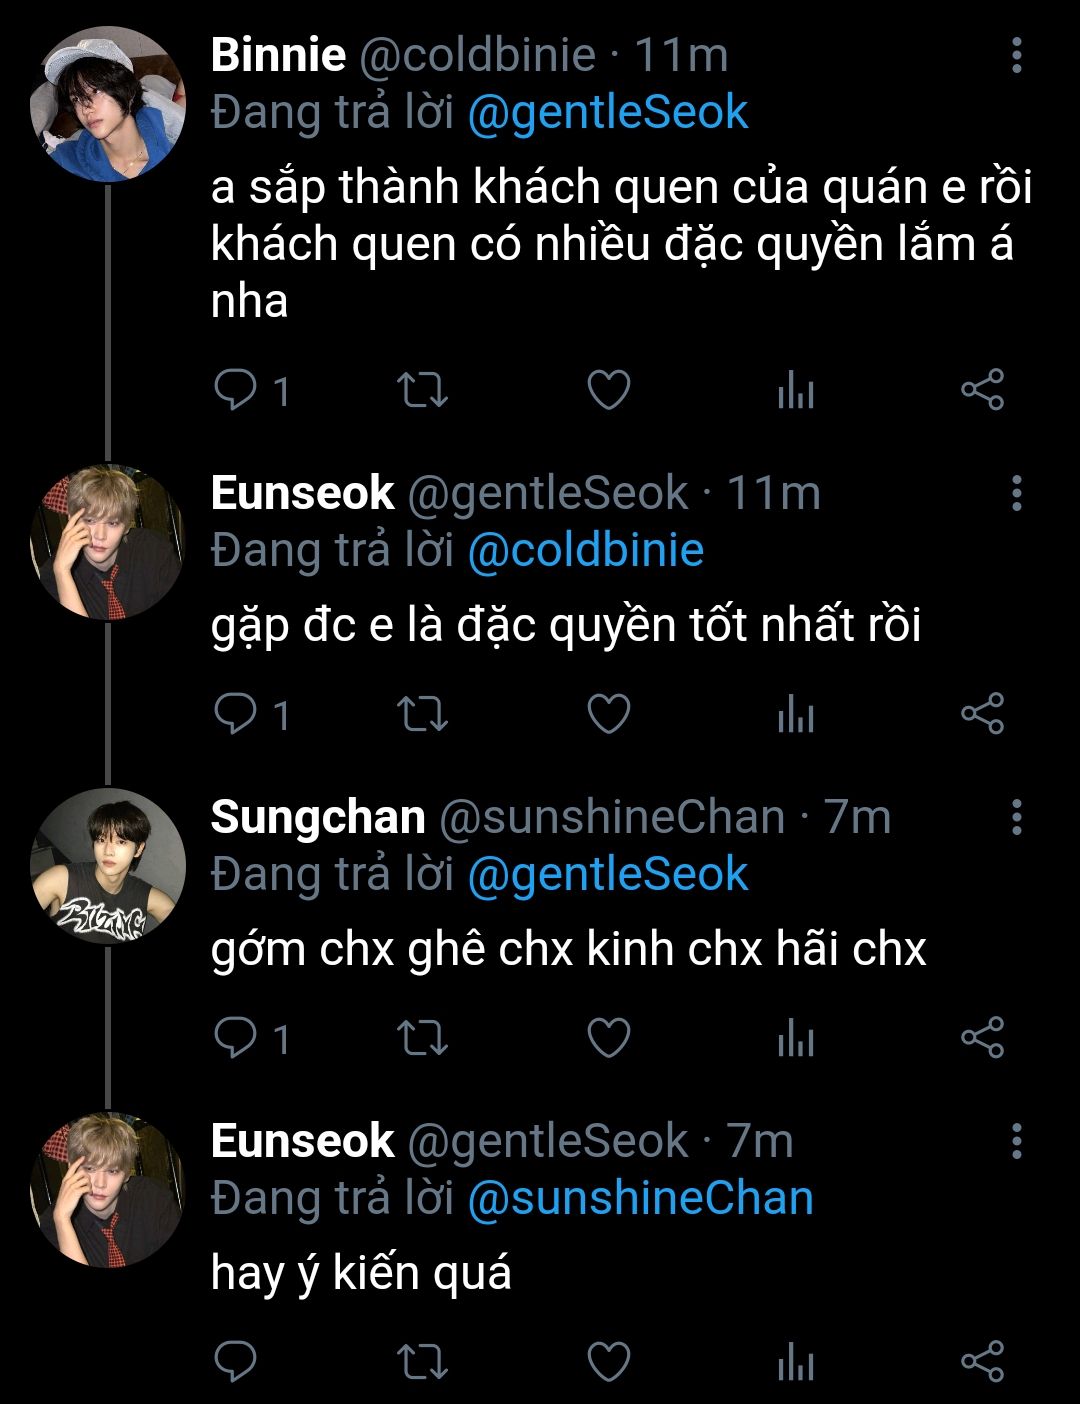Screen dimensions: 1080x1404
Task: Open more options on Sungchan's tweet
Action: pyautogui.click(x=1016, y=817)
